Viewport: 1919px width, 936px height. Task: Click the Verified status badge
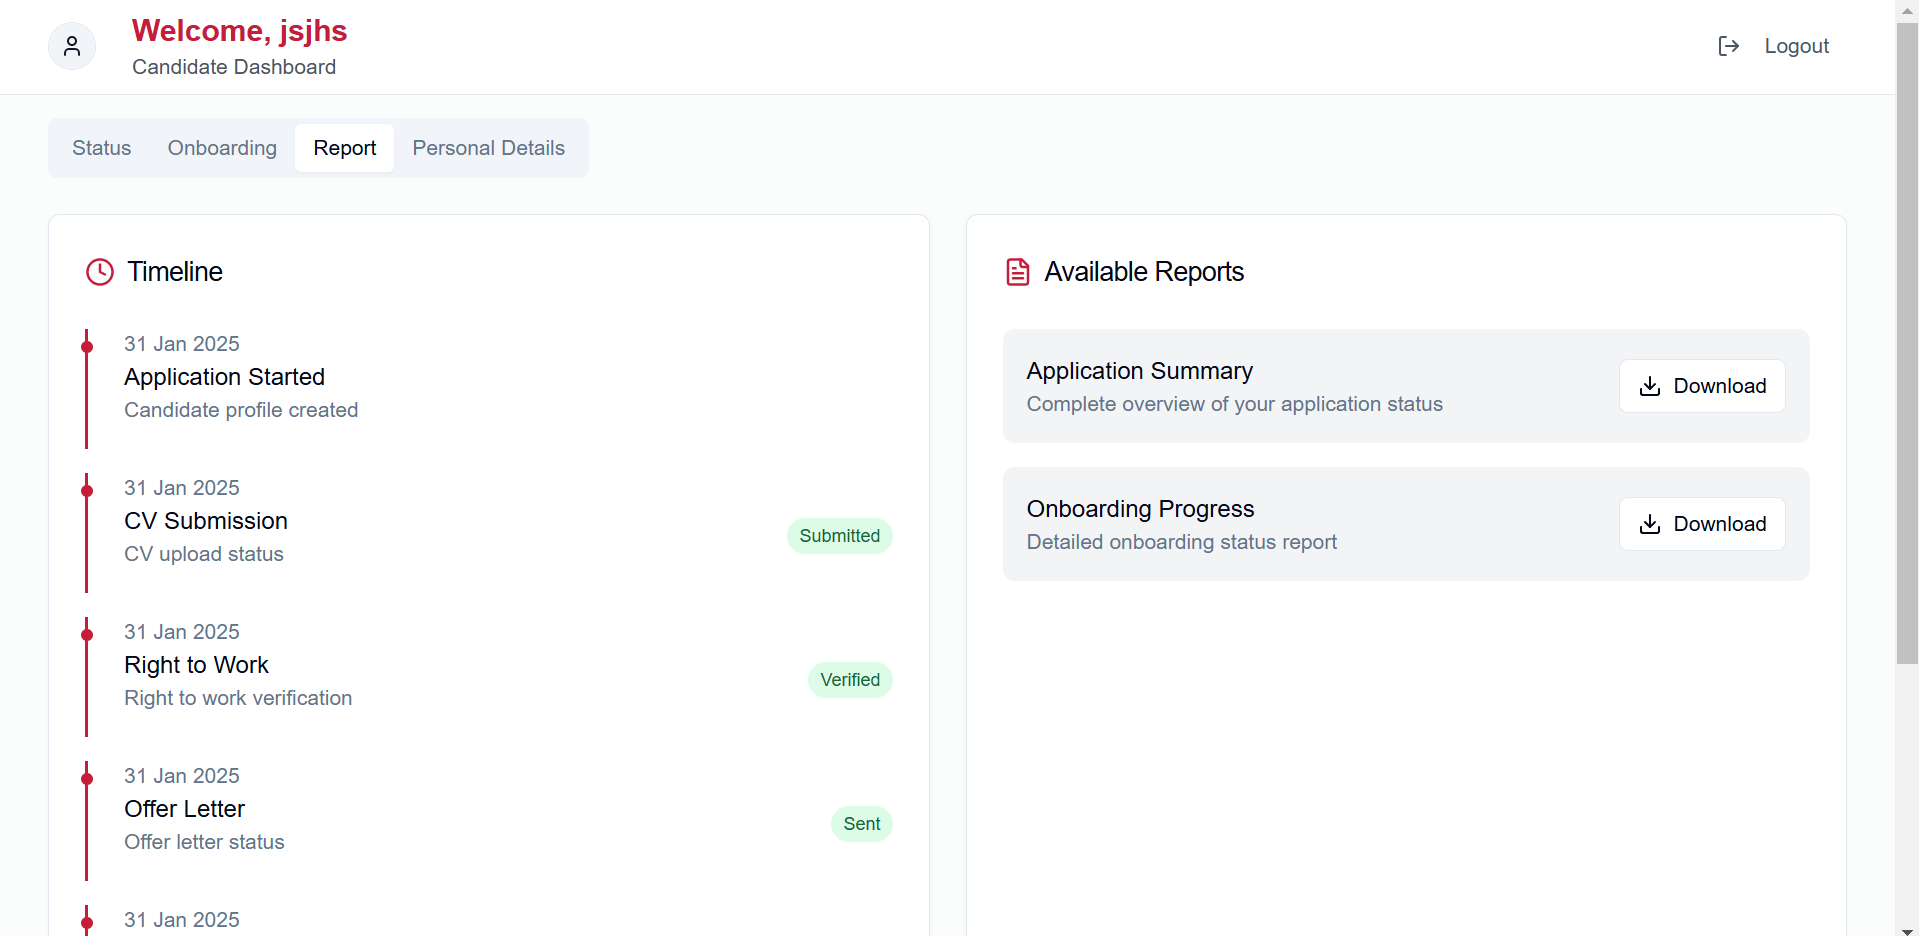(850, 680)
